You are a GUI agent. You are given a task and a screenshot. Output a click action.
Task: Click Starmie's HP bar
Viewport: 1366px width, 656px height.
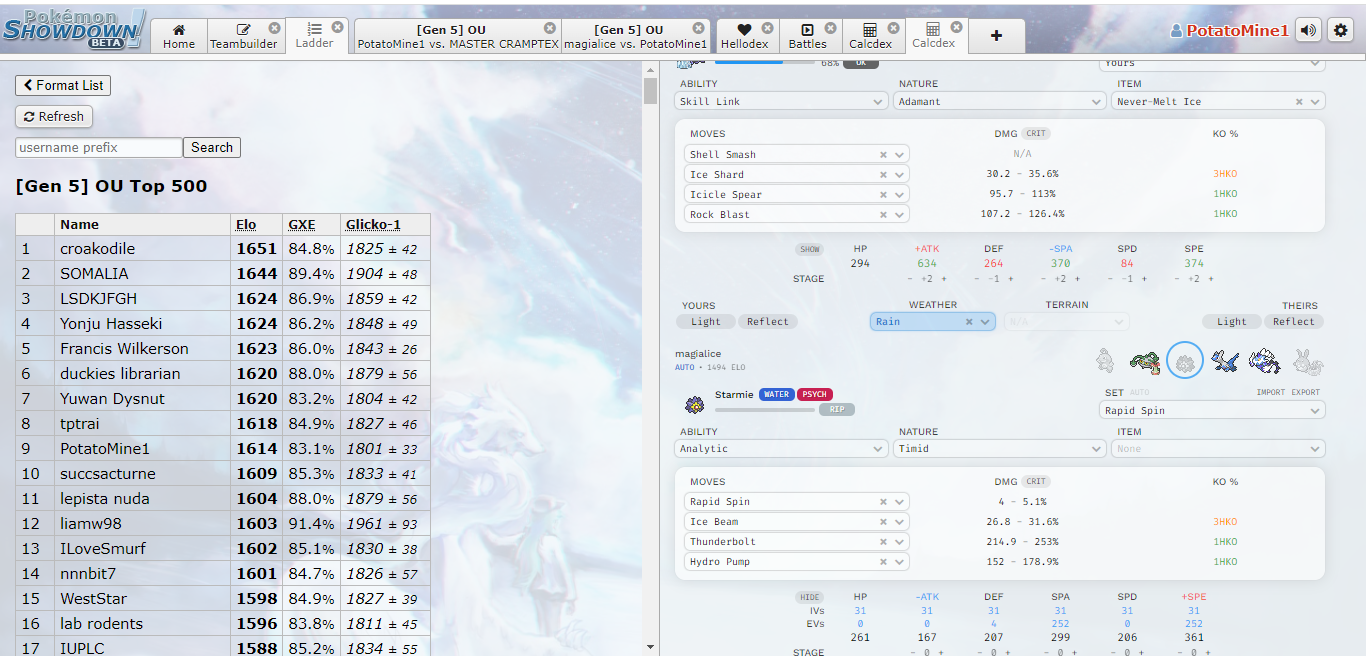(765, 410)
